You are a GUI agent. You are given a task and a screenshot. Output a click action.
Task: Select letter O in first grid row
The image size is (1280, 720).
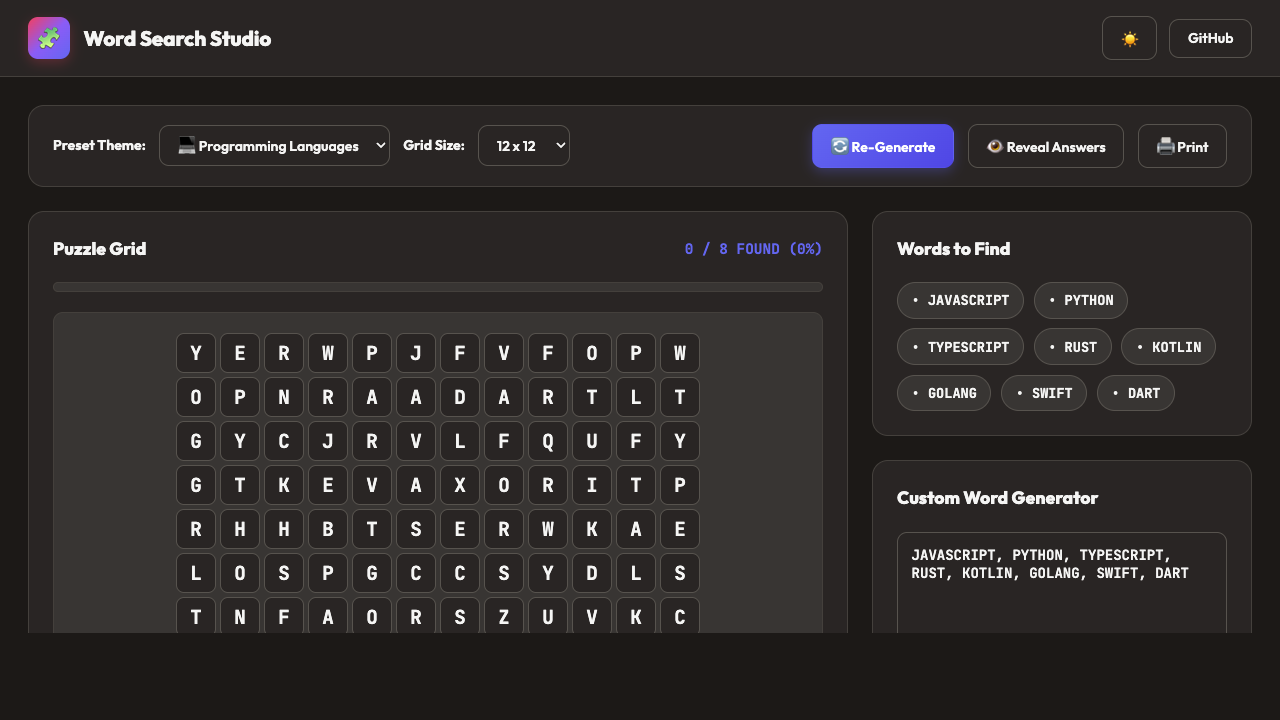(592, 353)
